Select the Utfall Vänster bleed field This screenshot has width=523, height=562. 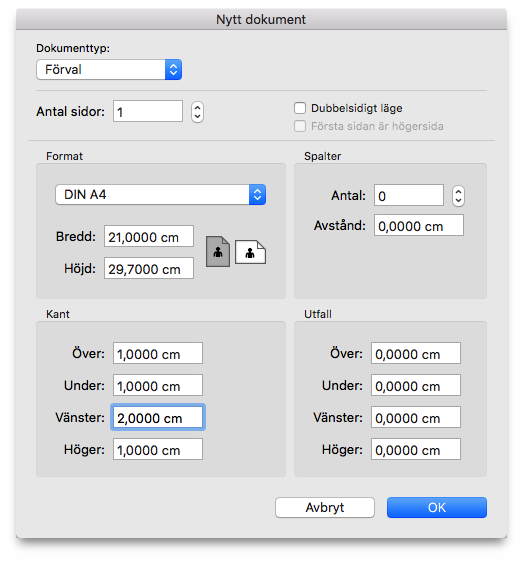(416, 417)
